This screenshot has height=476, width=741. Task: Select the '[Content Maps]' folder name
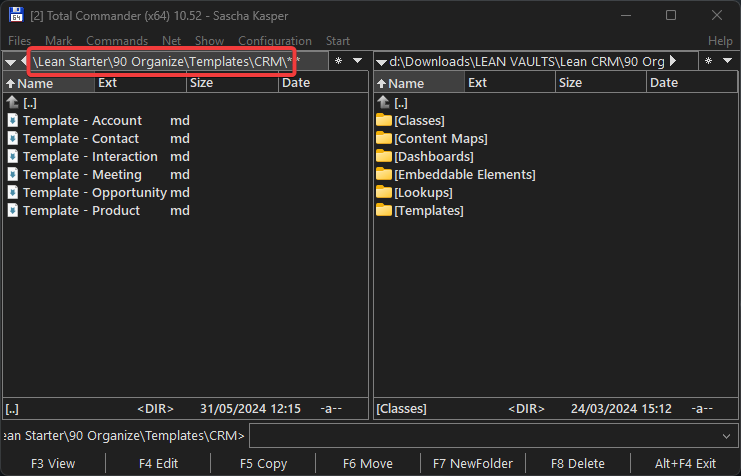441,138
